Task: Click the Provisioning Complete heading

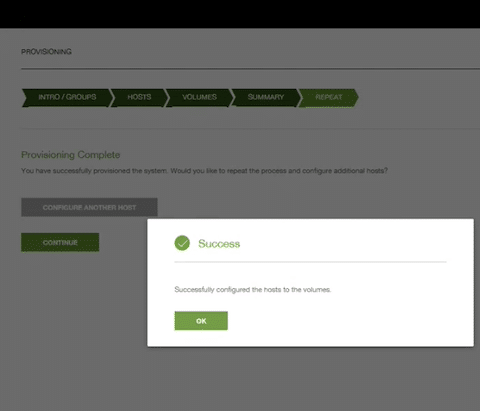Action: coord(70,155)
